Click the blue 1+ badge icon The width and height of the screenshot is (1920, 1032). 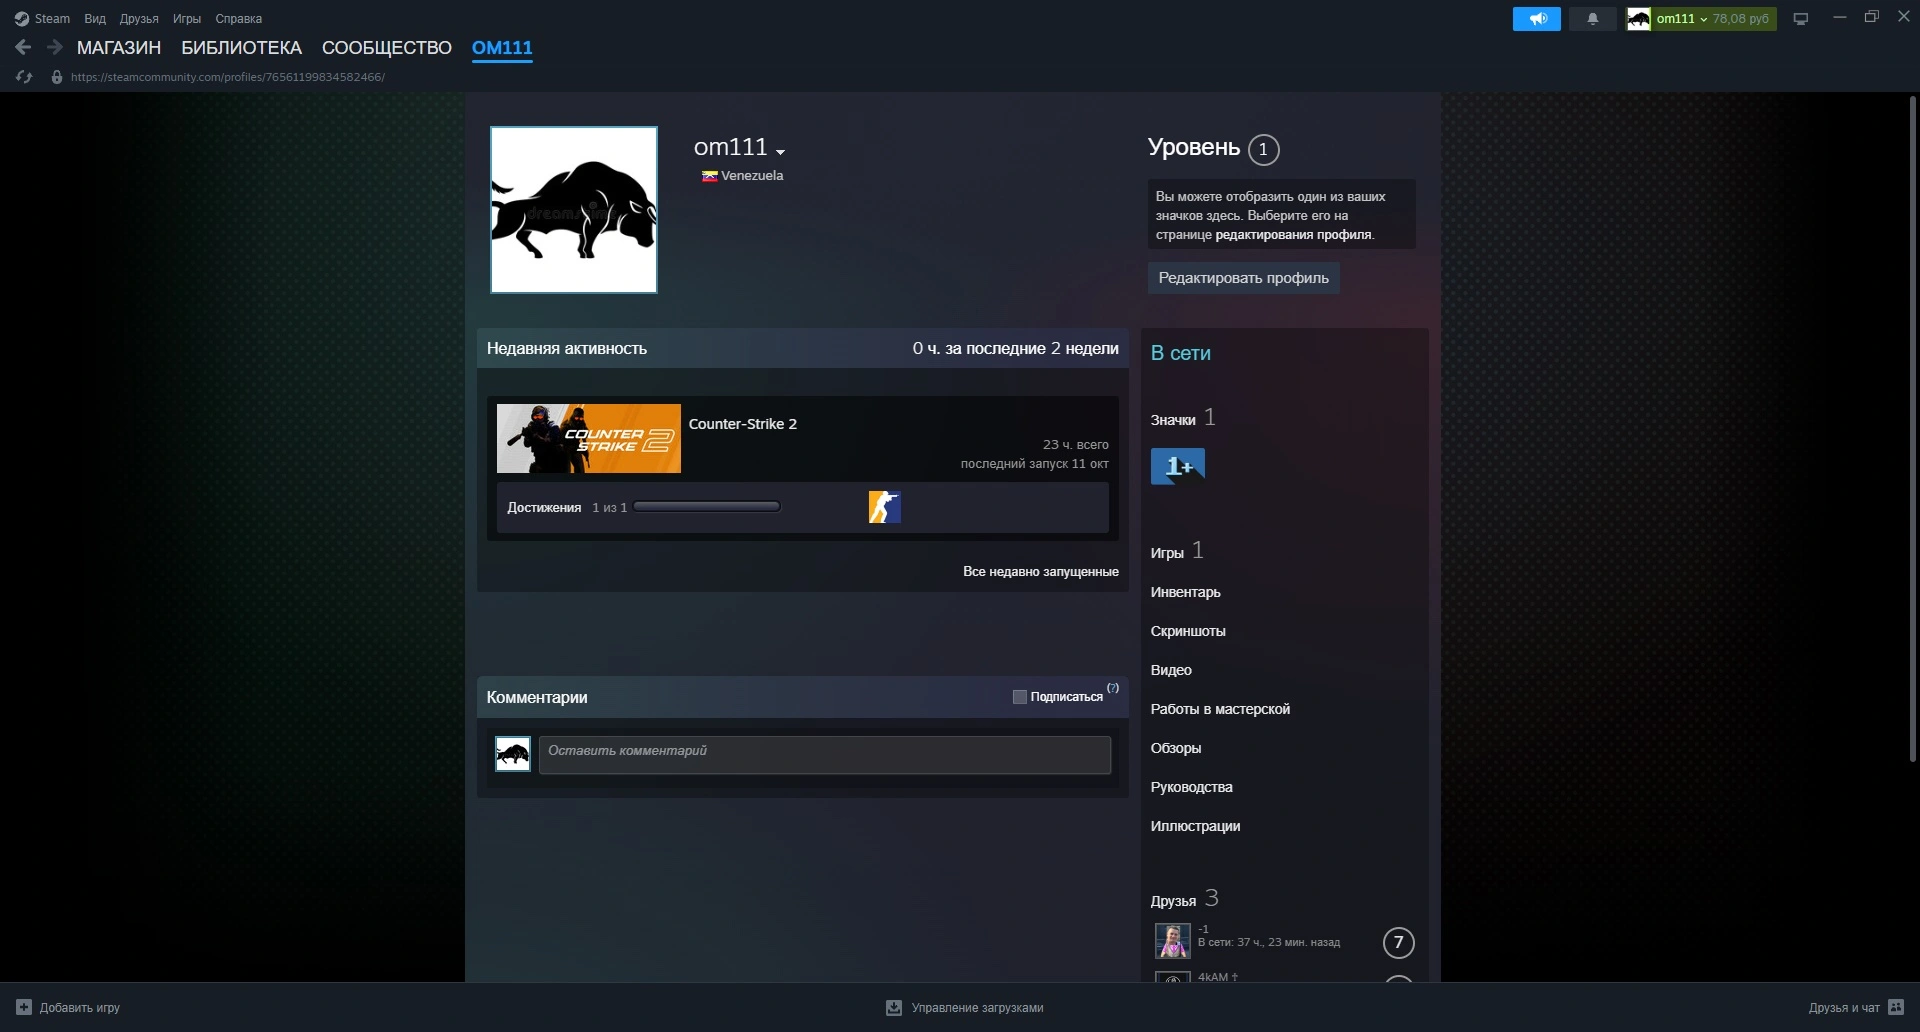click(1178, 466)
